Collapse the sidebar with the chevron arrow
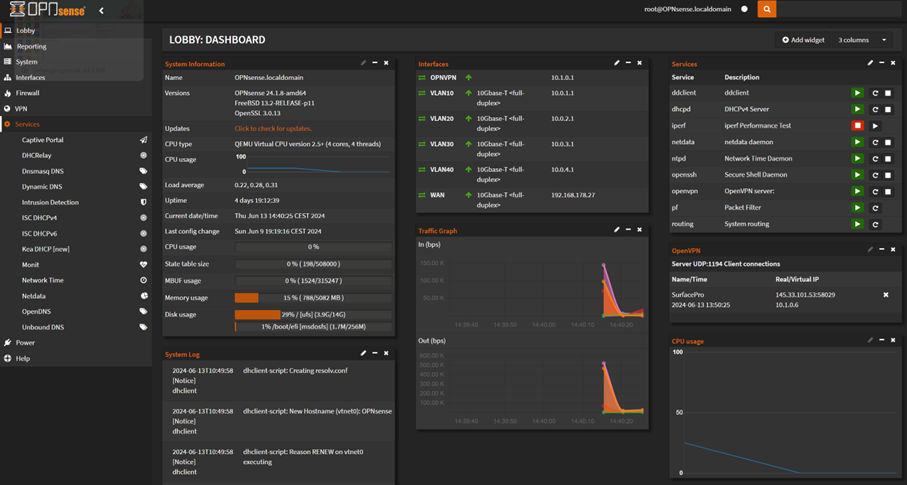This screenshot has width=907, height=485. tap(101, 11)
